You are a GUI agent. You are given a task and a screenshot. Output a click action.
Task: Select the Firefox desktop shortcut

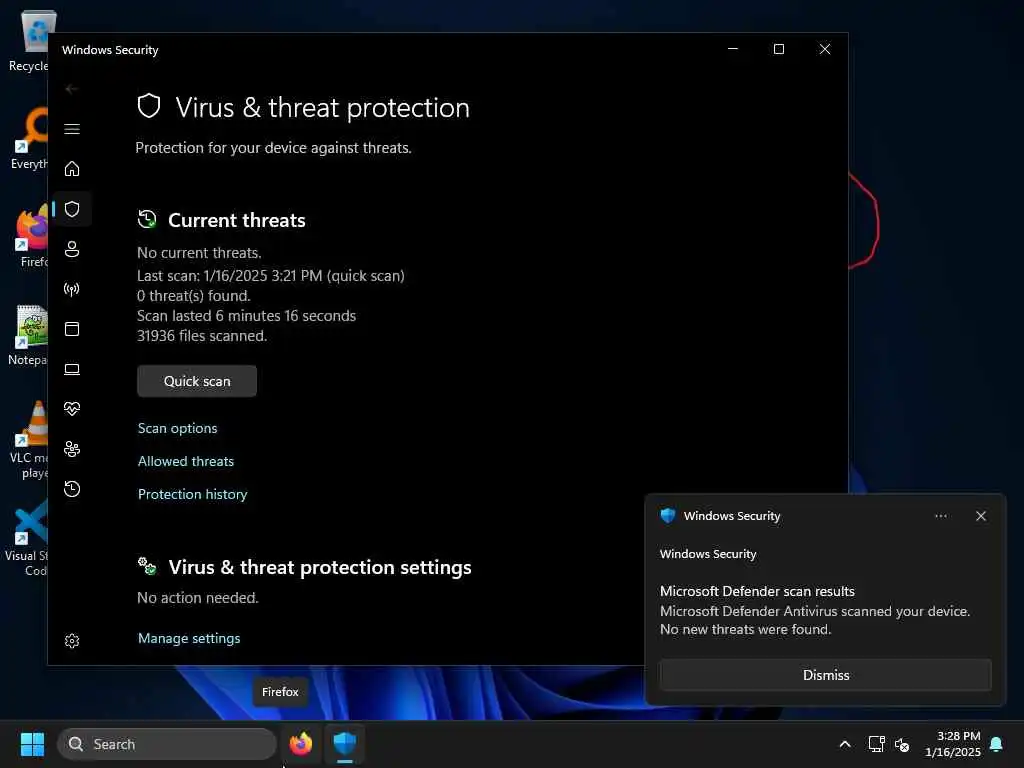31,236
